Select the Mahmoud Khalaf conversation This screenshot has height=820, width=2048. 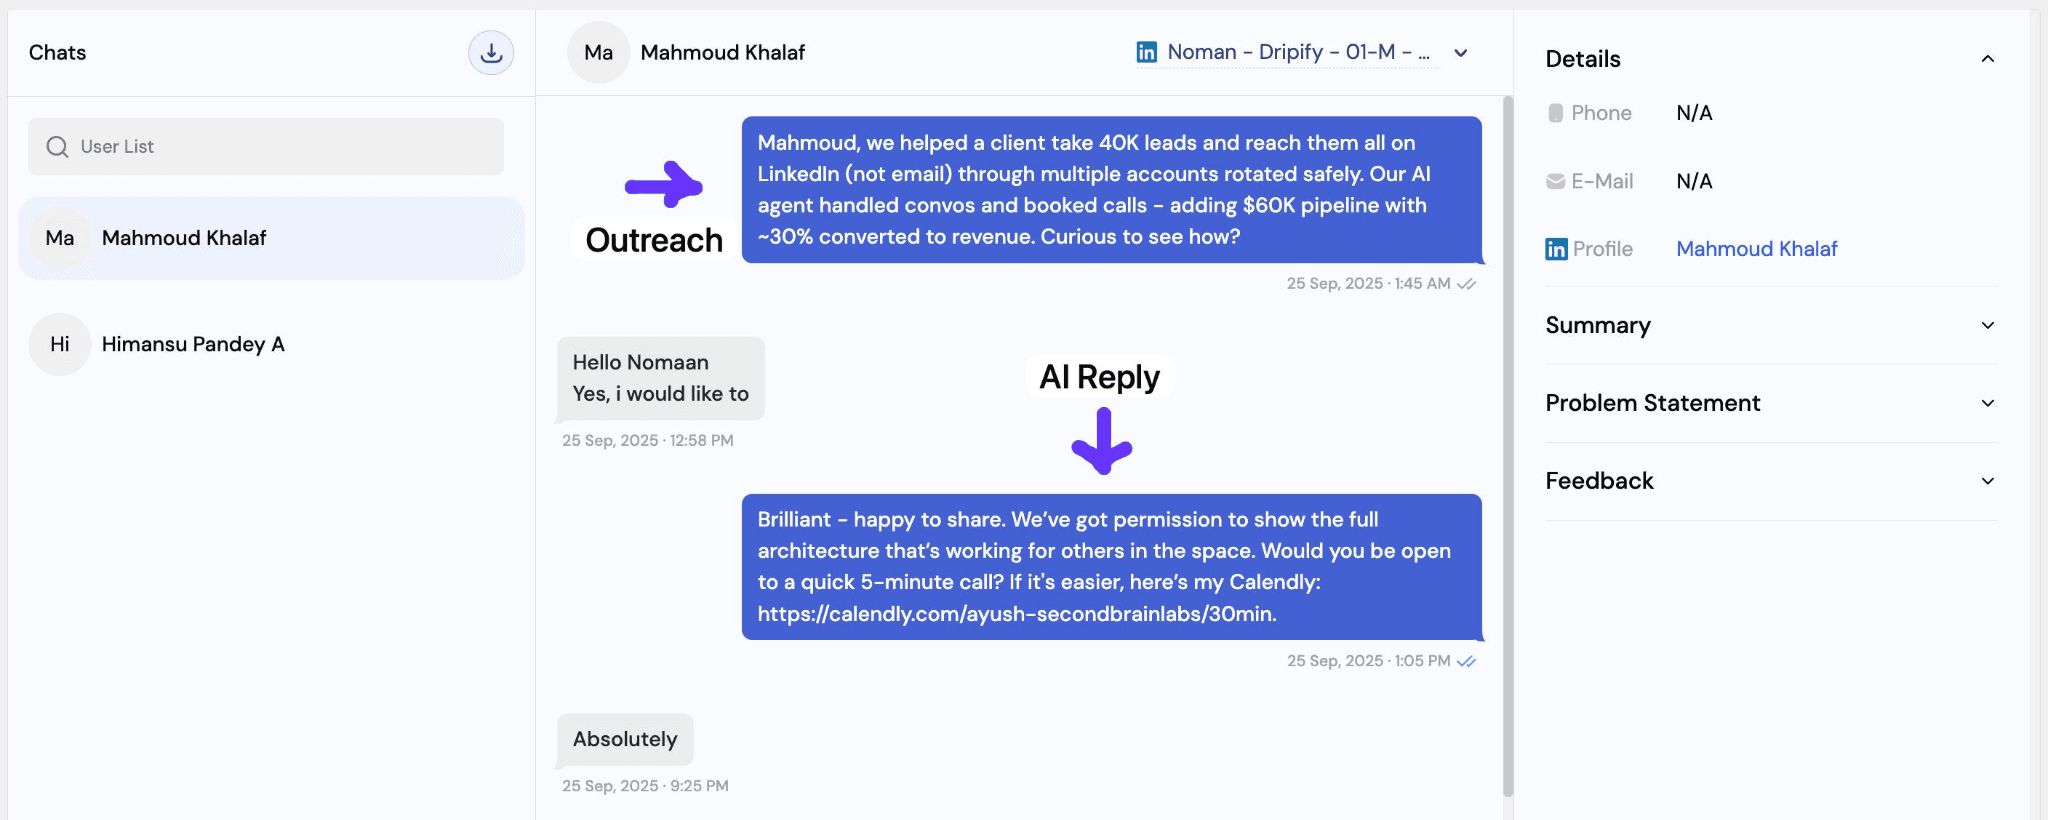[270, 238]
